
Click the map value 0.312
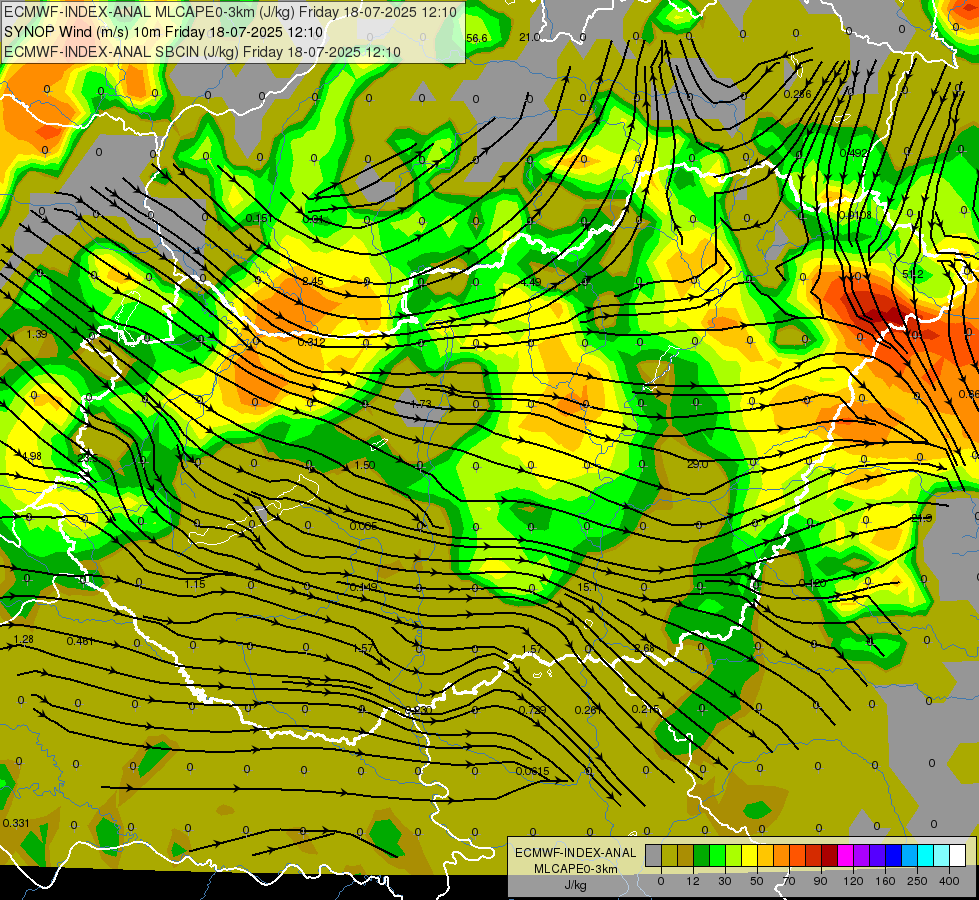tap(311, 342)
